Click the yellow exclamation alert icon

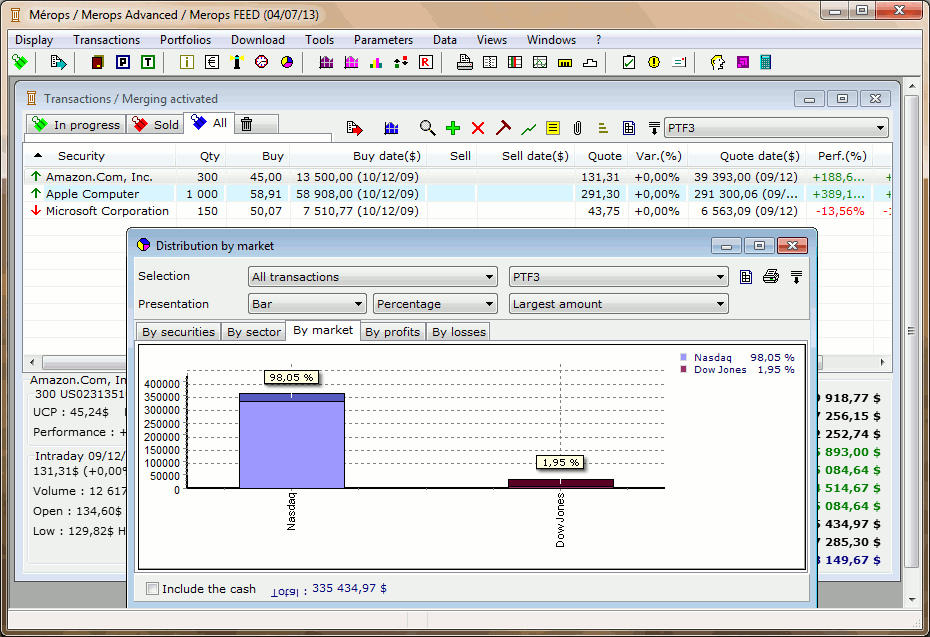point(654,62)
